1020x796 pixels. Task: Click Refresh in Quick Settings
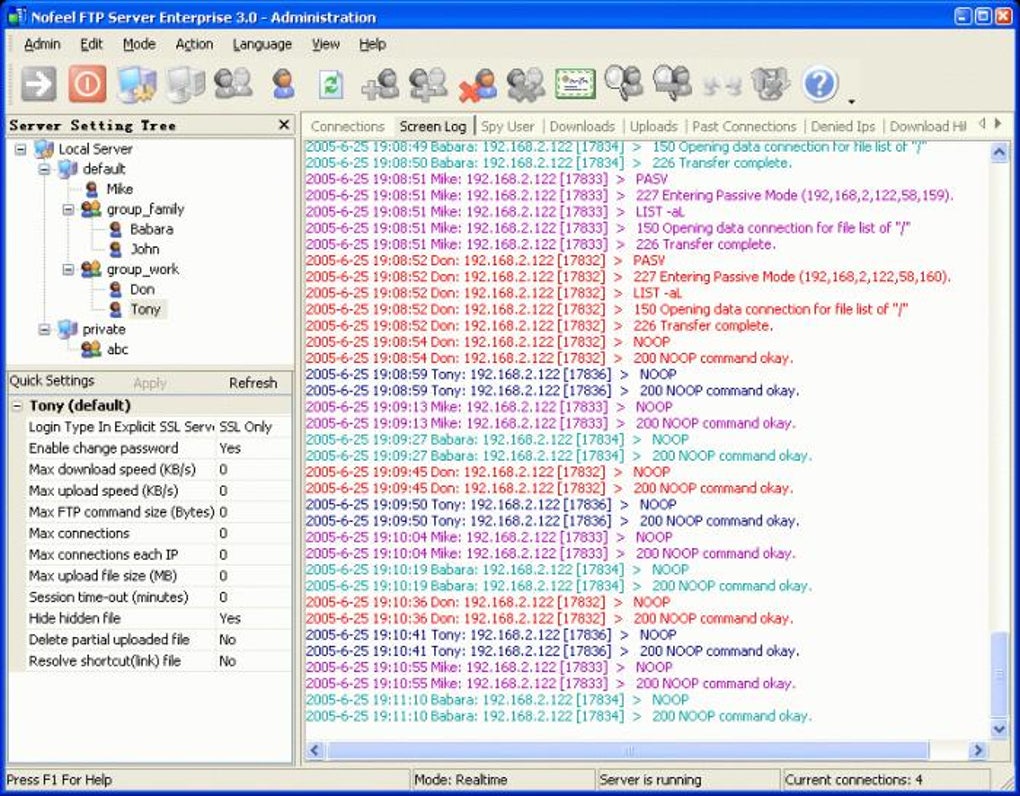coord(253,383)
